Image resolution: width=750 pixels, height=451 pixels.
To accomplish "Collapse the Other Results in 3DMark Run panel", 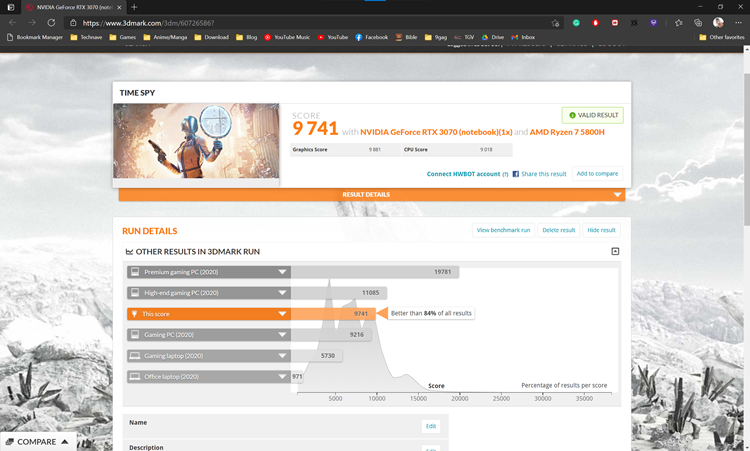I will (615, 252).
